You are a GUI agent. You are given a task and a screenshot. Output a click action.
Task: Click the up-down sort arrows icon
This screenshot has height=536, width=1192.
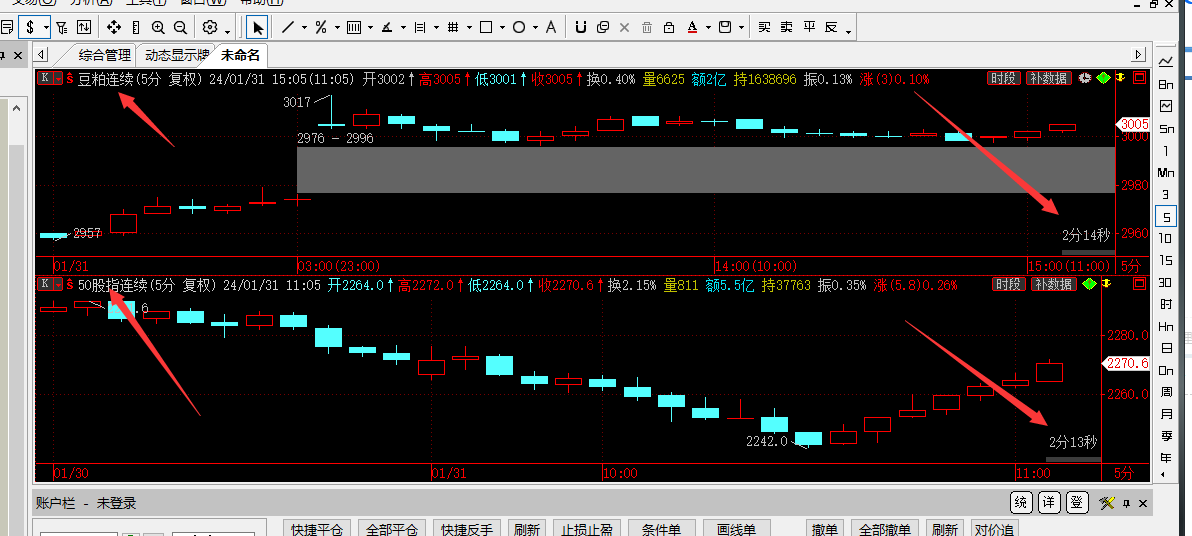(x=84, y=28)
